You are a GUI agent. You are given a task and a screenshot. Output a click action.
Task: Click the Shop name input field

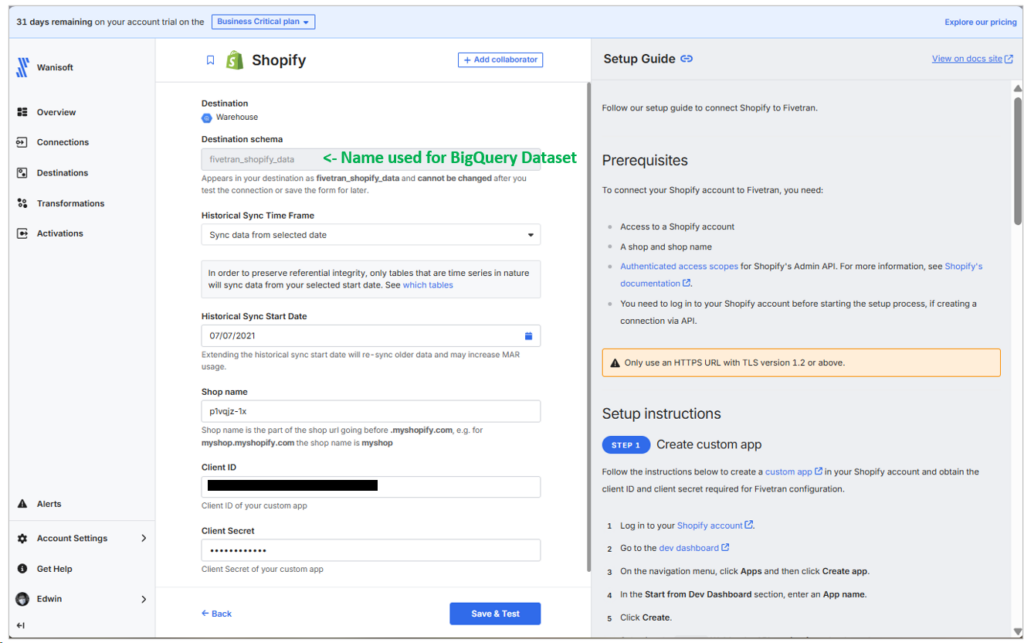point(370,411)
